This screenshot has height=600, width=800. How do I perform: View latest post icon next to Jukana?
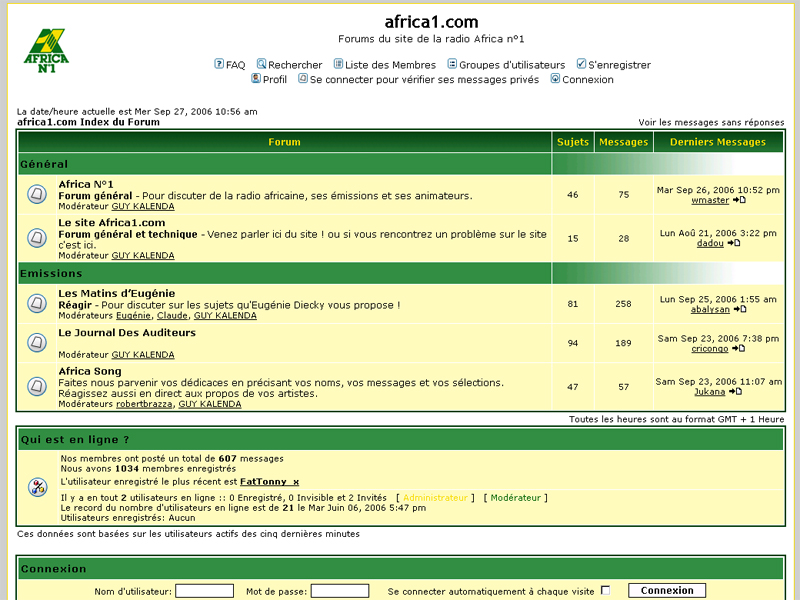coord(735,392)
